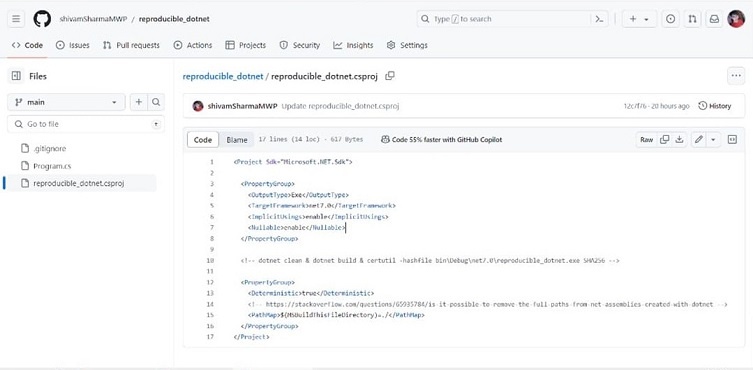Open the Raw file view
The height and width of the screenshot is (370, 753).
(x=646, y=139)
